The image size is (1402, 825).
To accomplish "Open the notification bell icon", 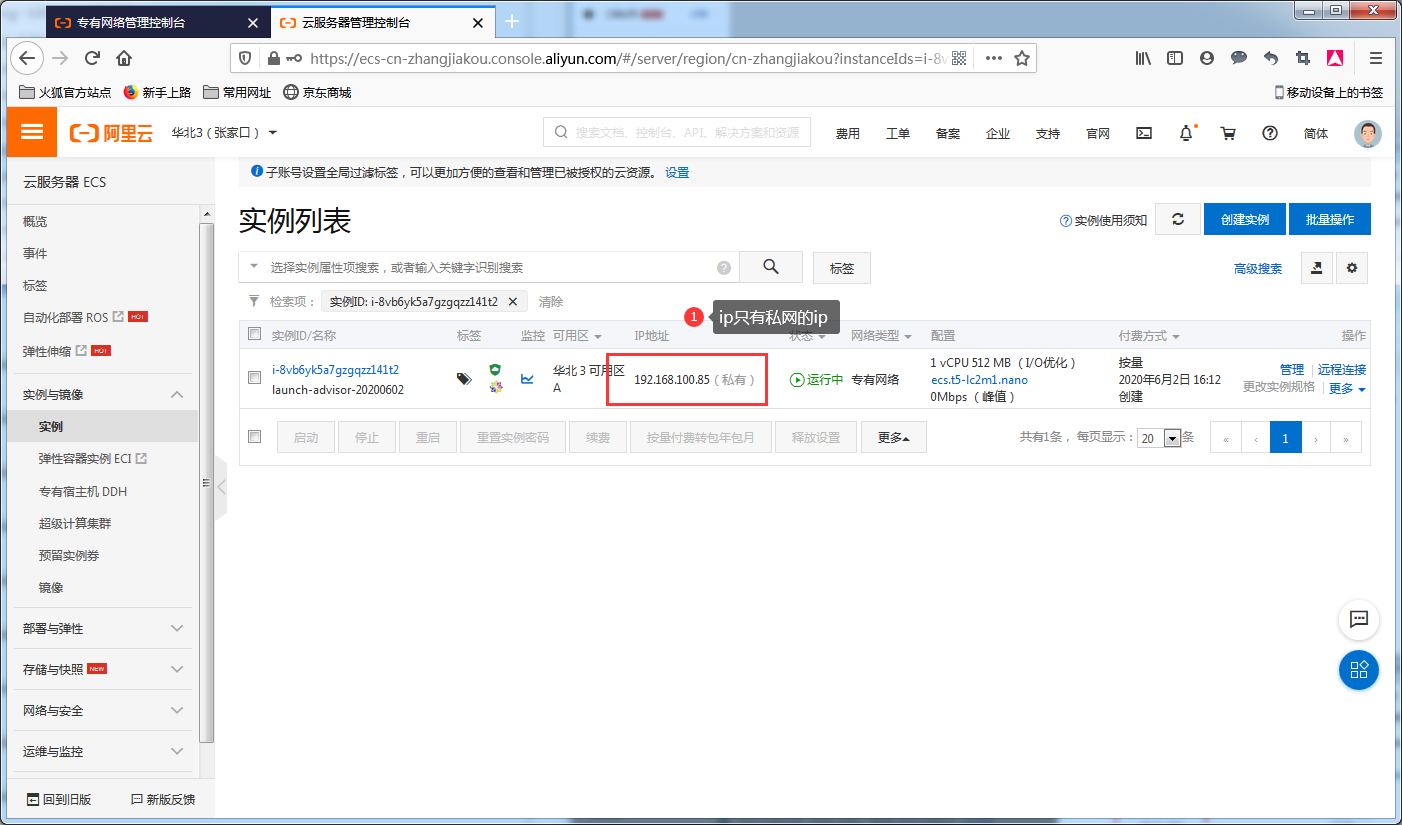I will pyautogui.click(x=1185, y=132).
